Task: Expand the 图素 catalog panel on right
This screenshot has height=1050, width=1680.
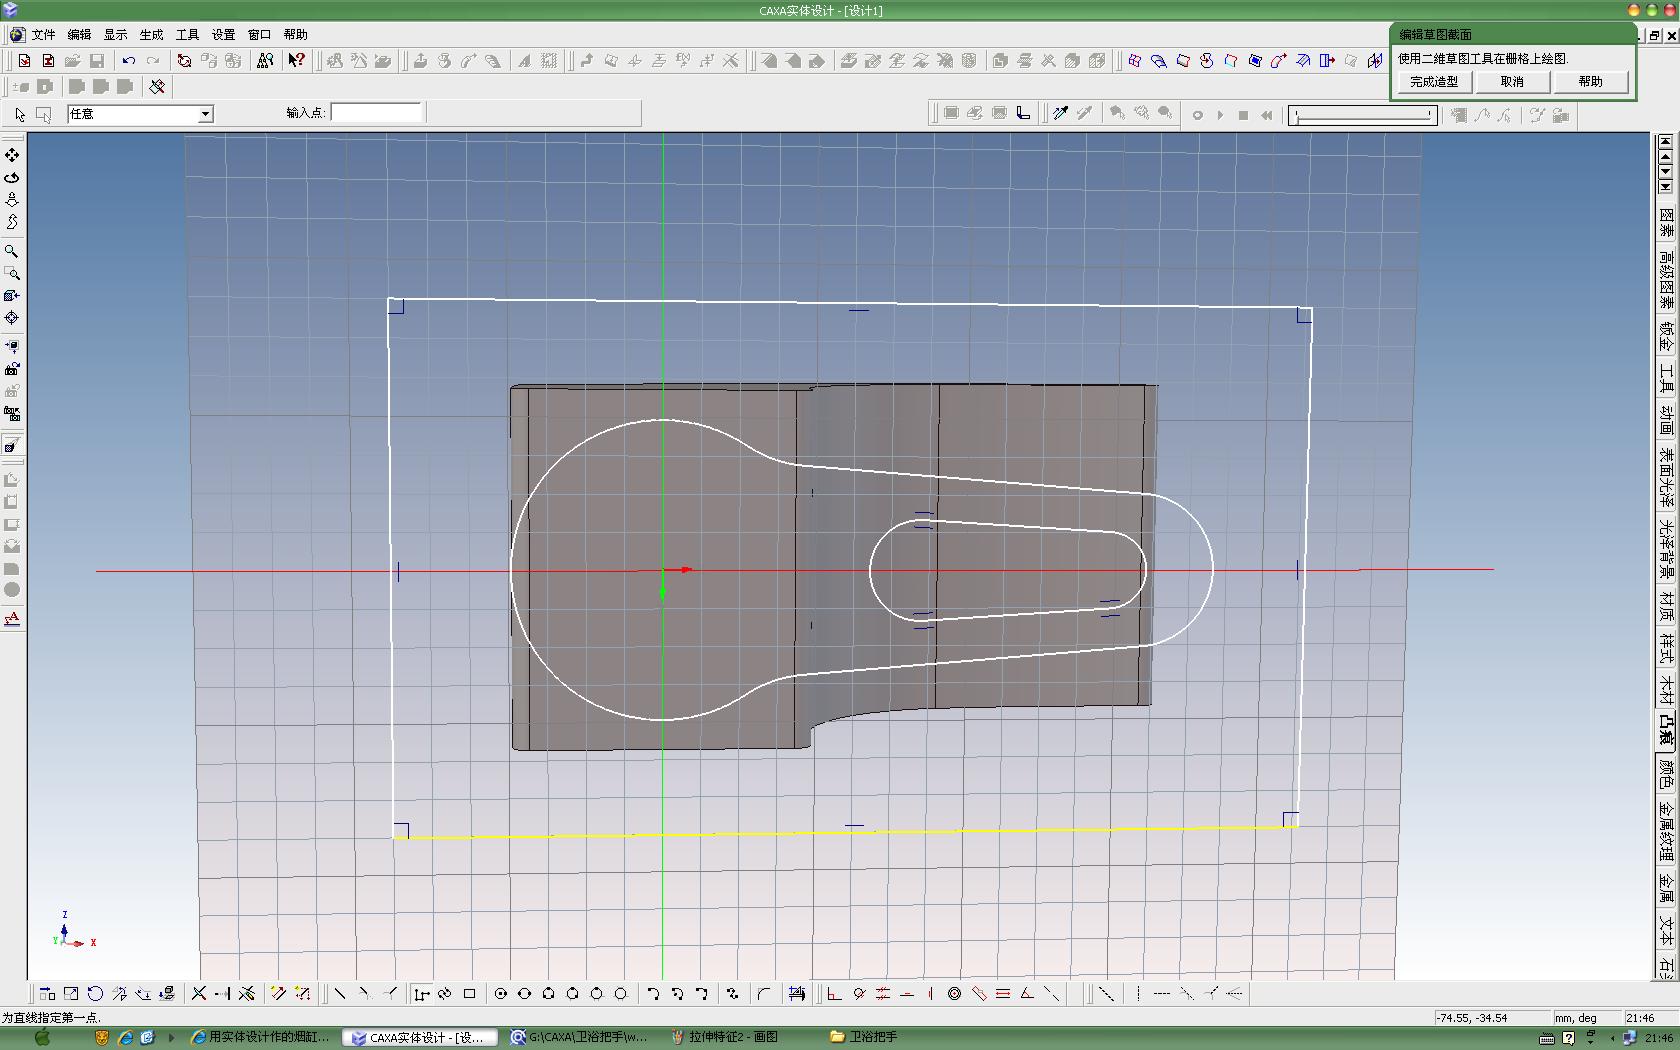Action: pos(1666,221)
